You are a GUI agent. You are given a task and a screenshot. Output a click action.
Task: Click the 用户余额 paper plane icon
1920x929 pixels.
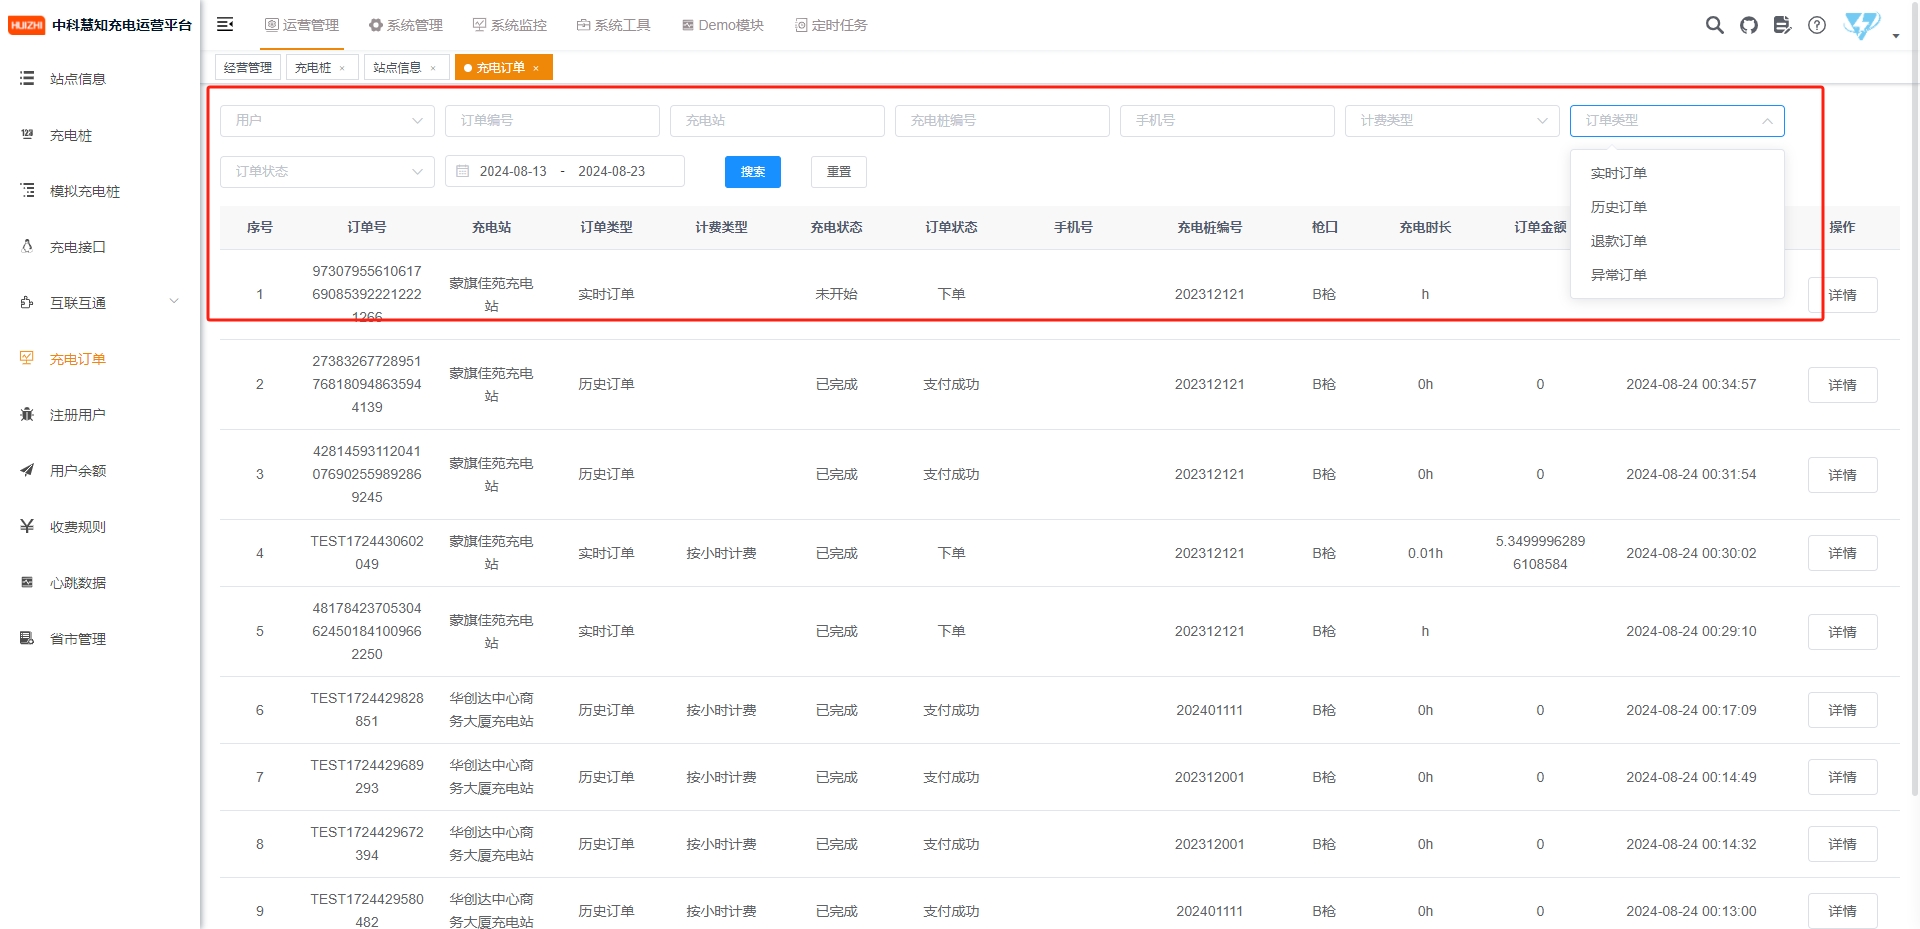pyautogui.click(x=27, y=470)
